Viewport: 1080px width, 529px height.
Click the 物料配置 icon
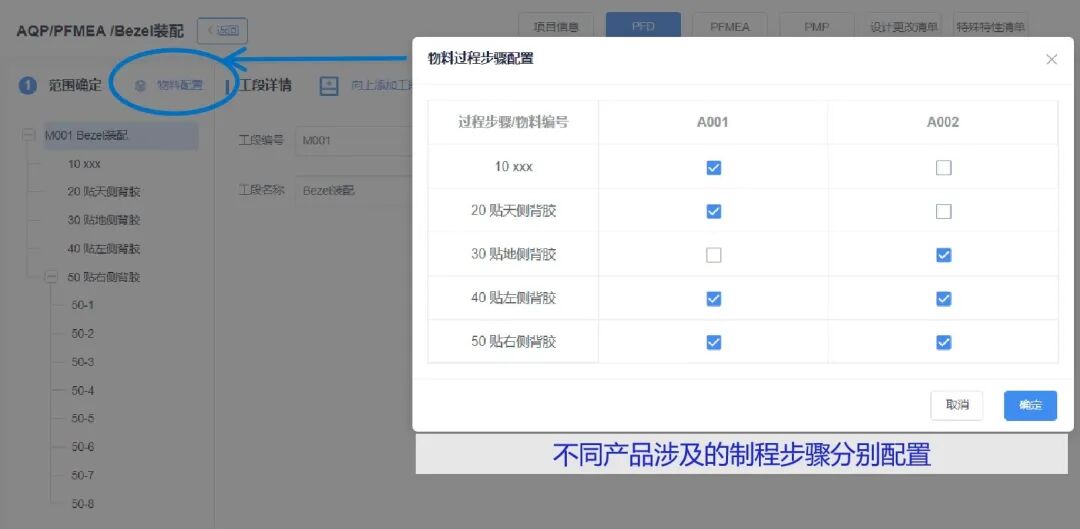click(141, 85)
